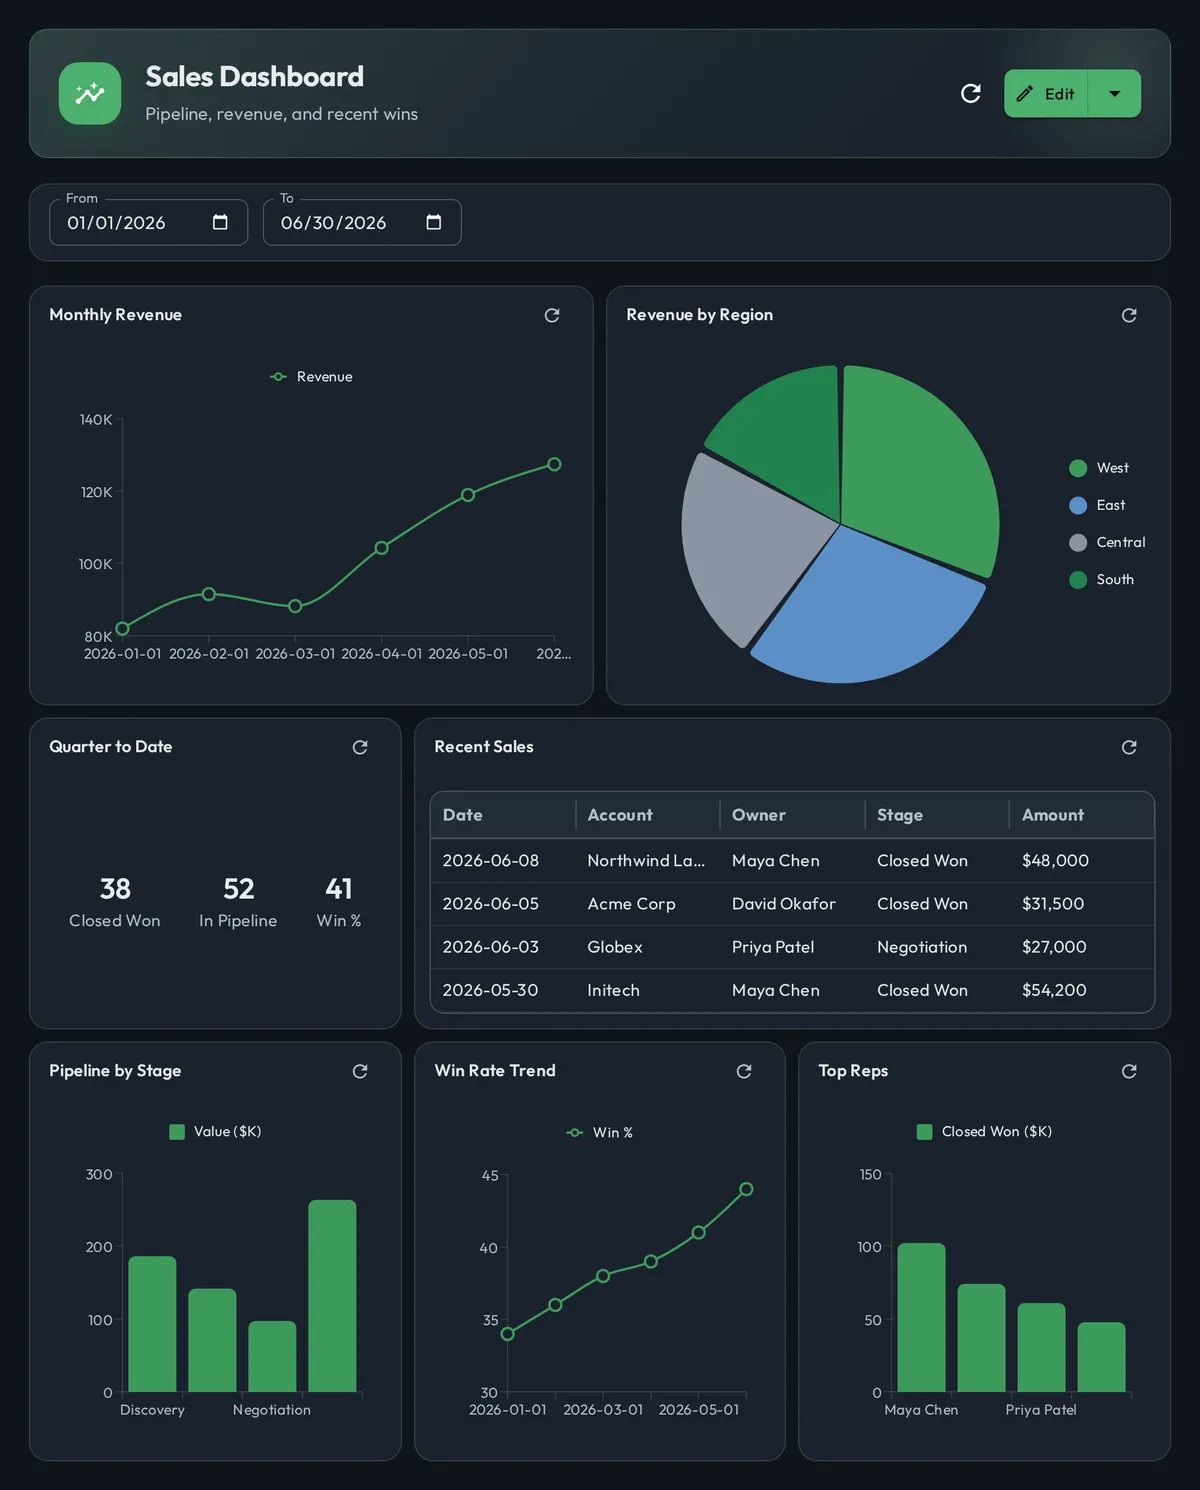Click the $27,000 amount cell
1200x1490 pixels.
point(1082,947)
